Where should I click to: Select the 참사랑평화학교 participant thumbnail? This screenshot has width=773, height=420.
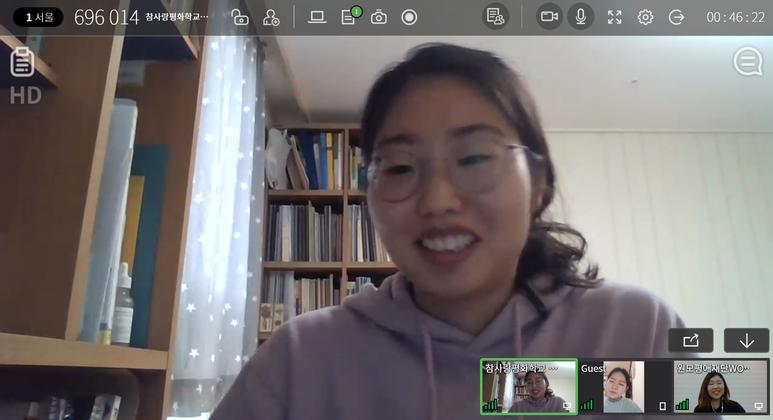point(529,386)
